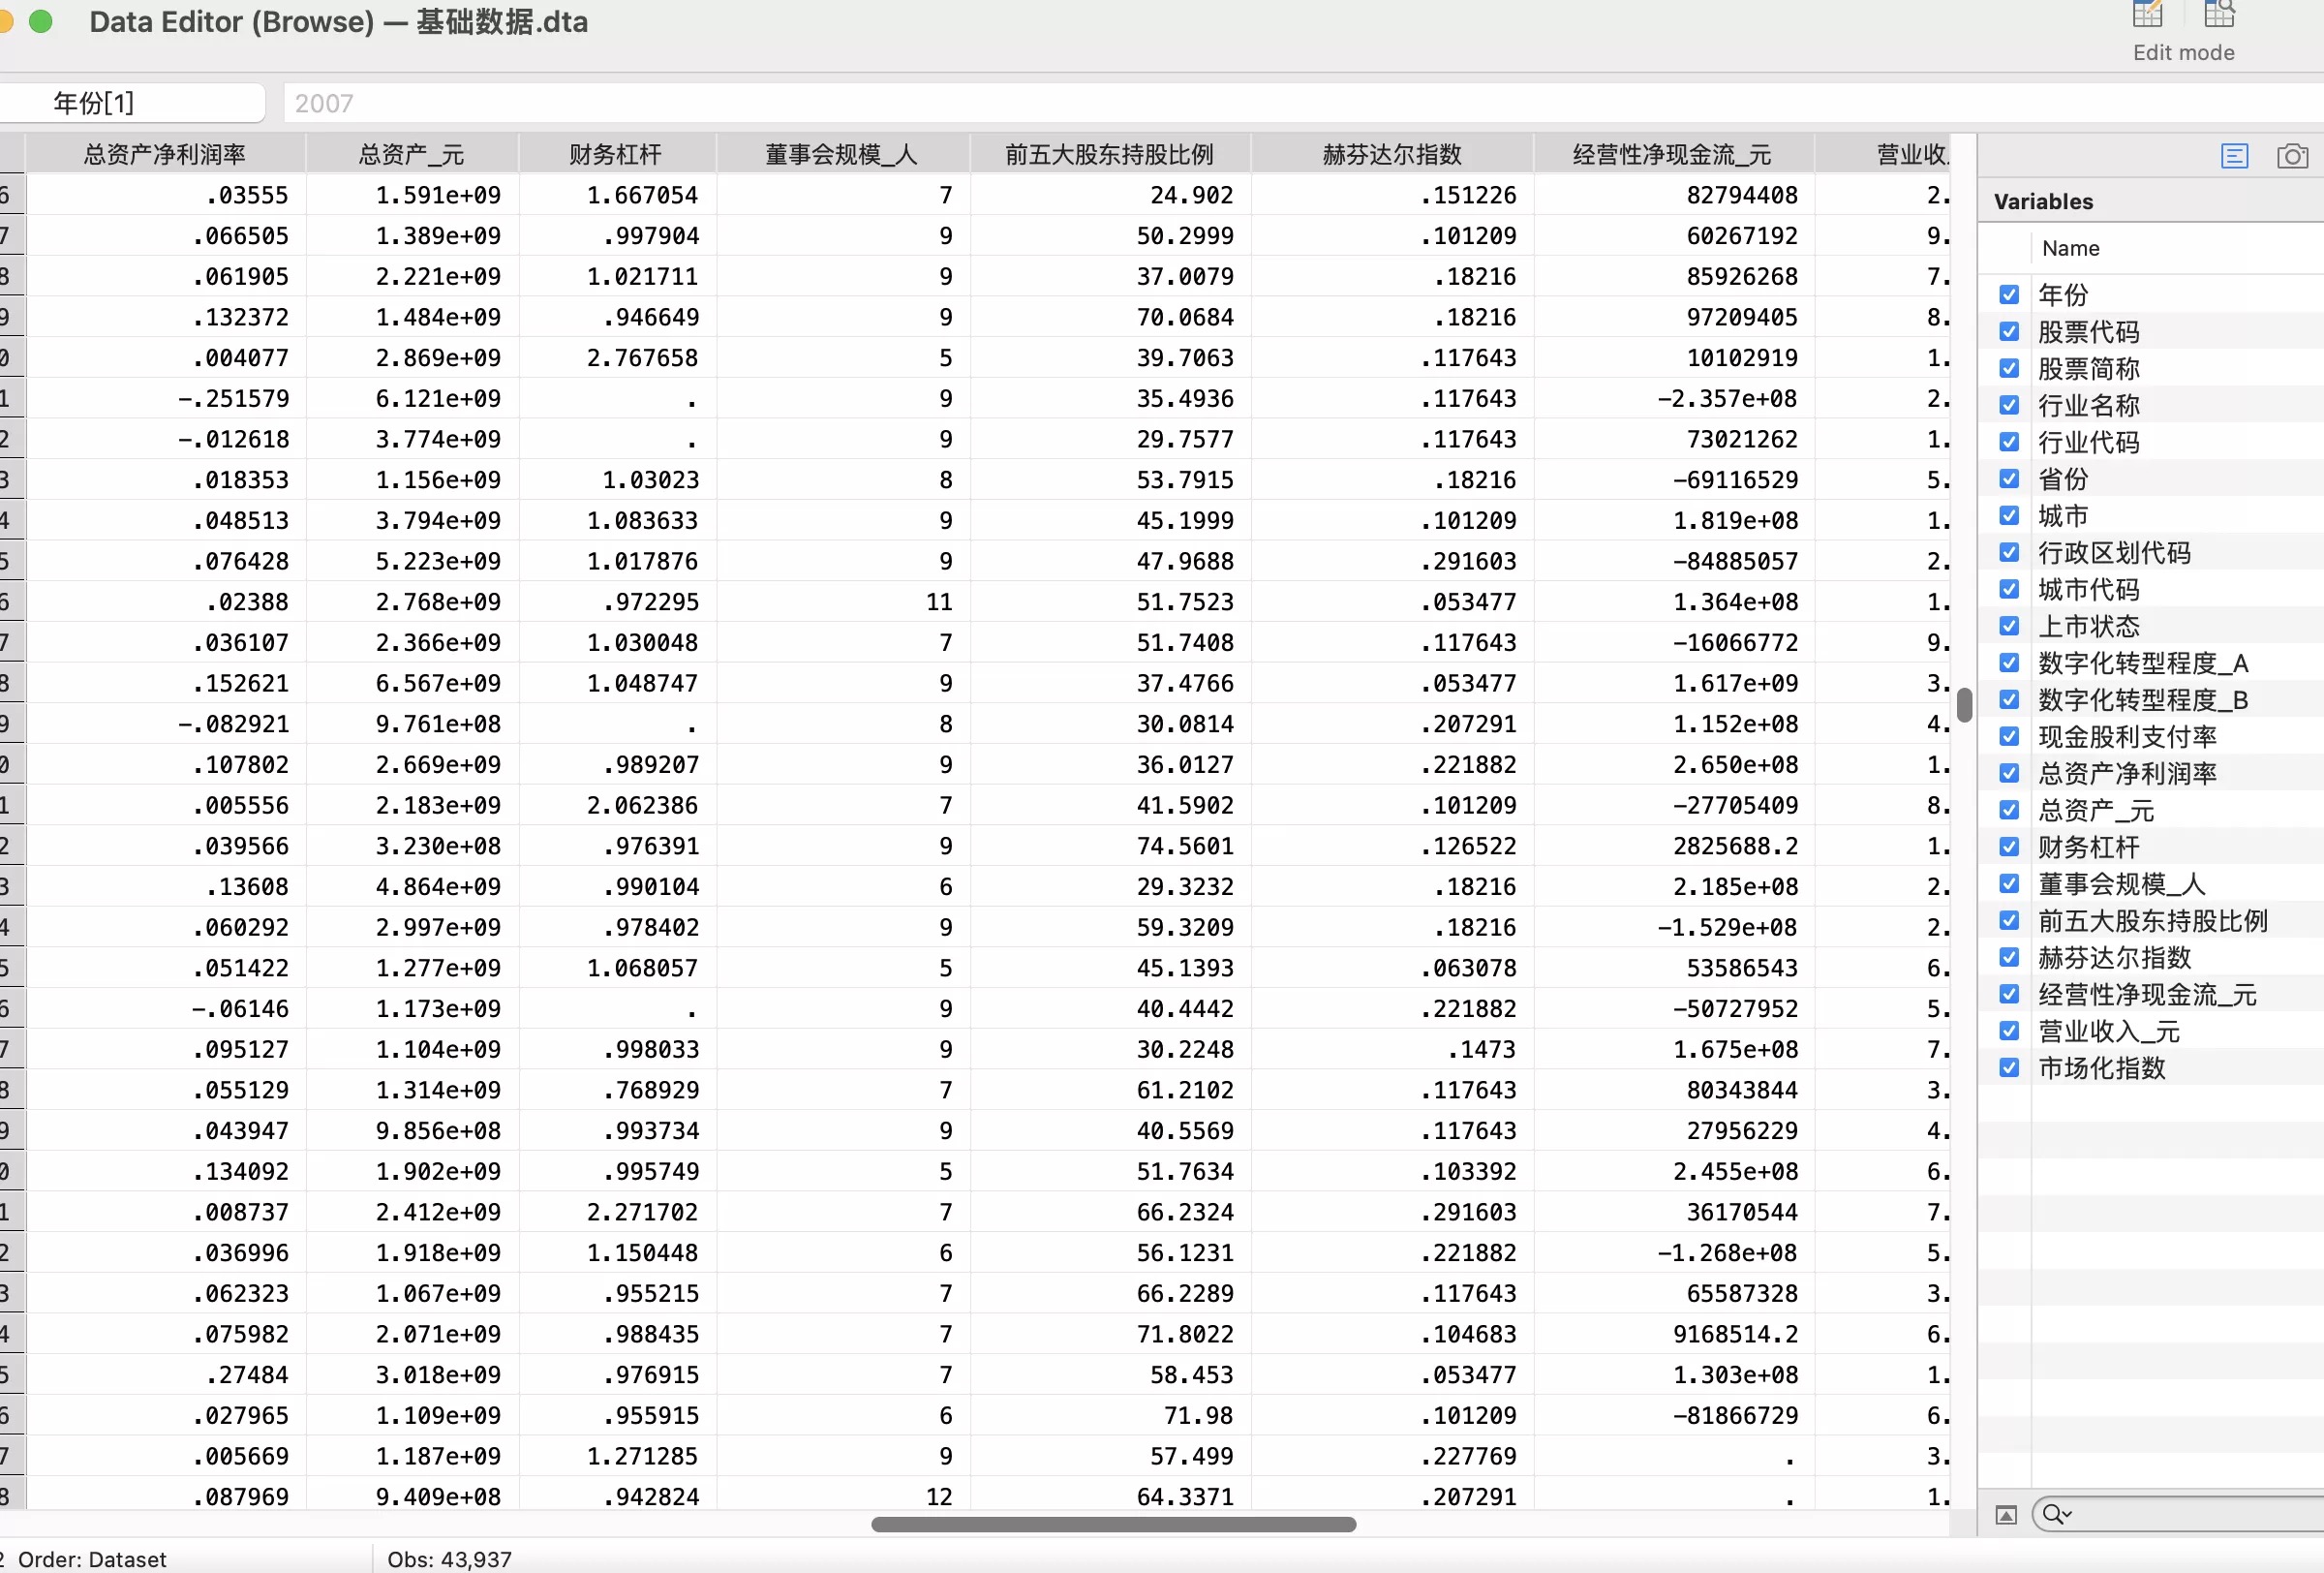Viewport: 2324px width, 1573px height.
Task: Click the Snapshots camera icon
Action: tap(2292, 156)
